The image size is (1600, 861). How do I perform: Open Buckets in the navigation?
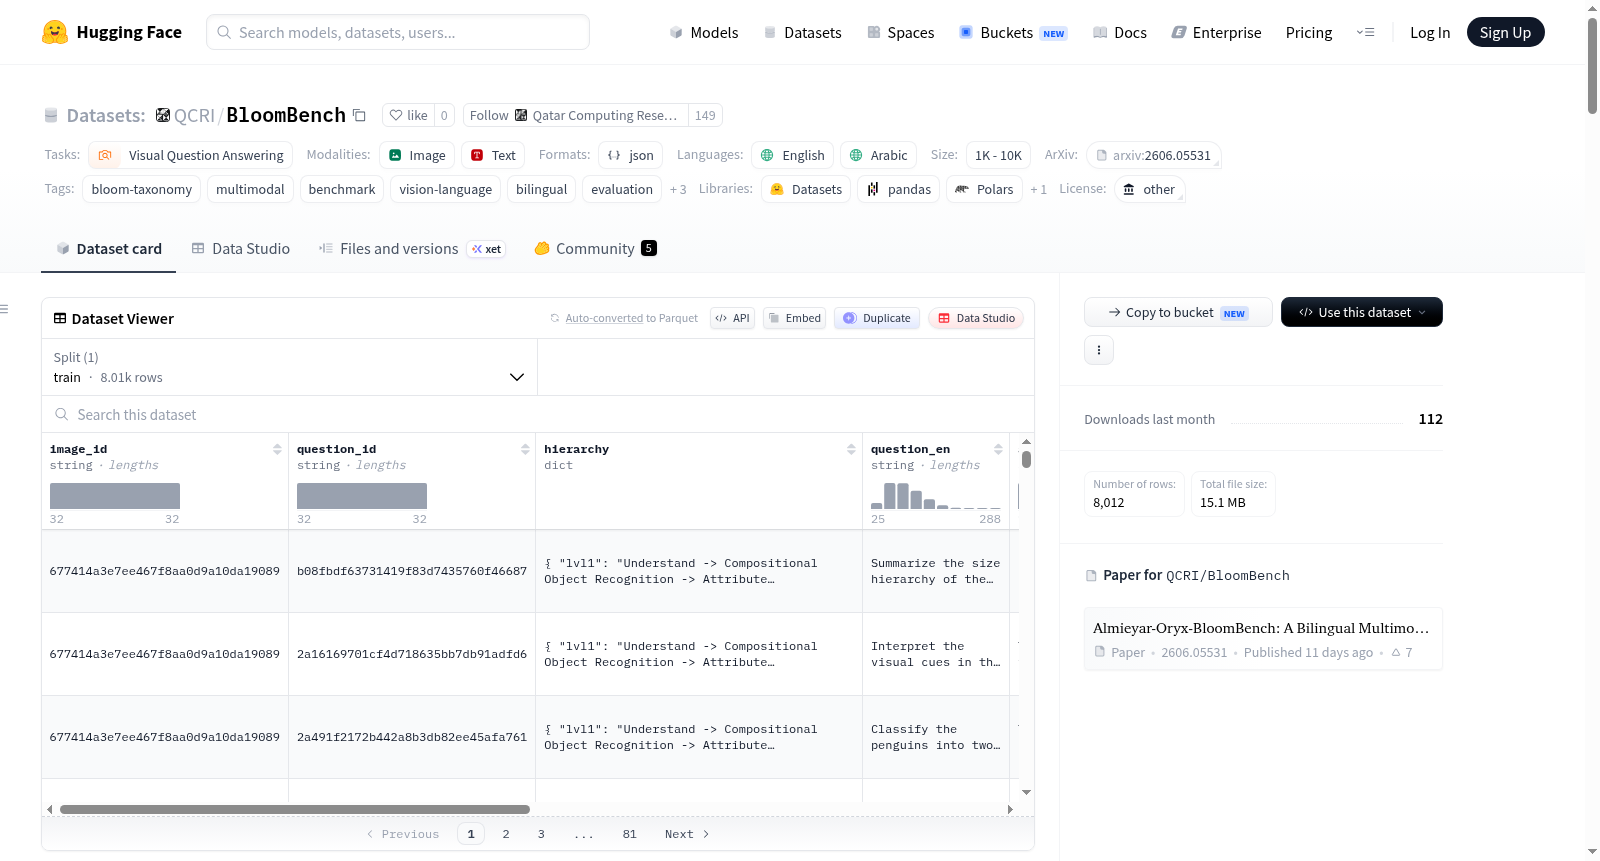1013,32
